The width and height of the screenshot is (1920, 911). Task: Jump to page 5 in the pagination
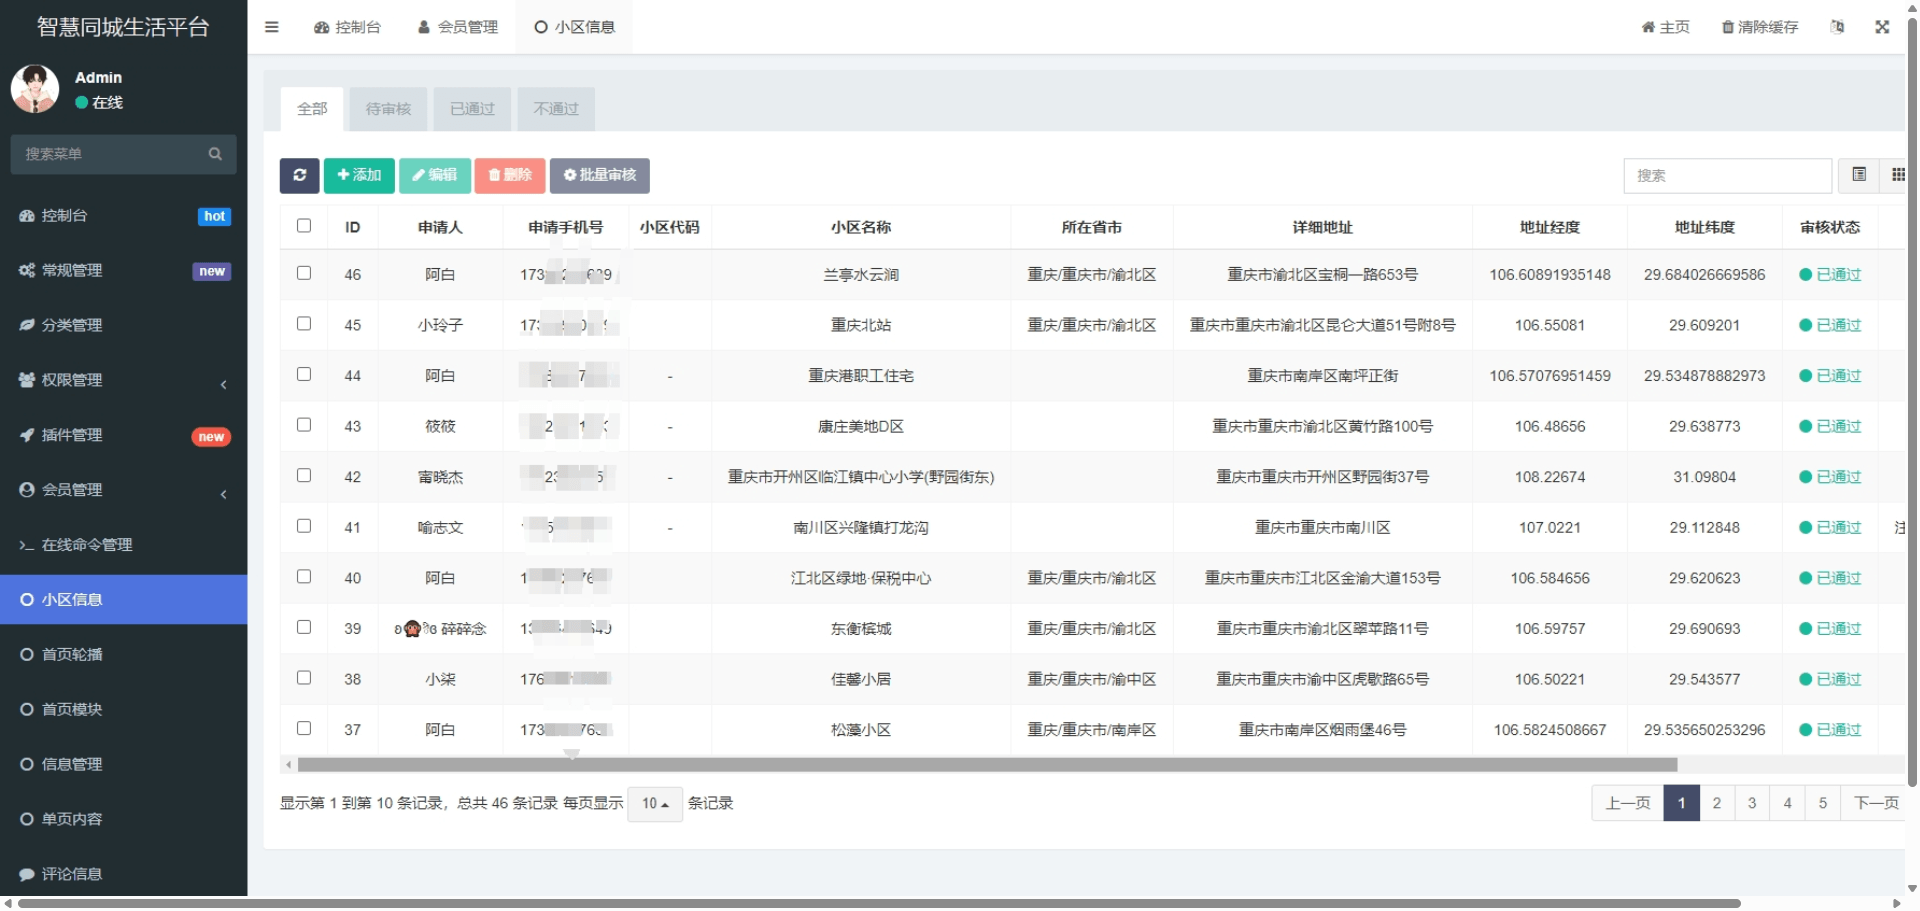pos(1823,803)
